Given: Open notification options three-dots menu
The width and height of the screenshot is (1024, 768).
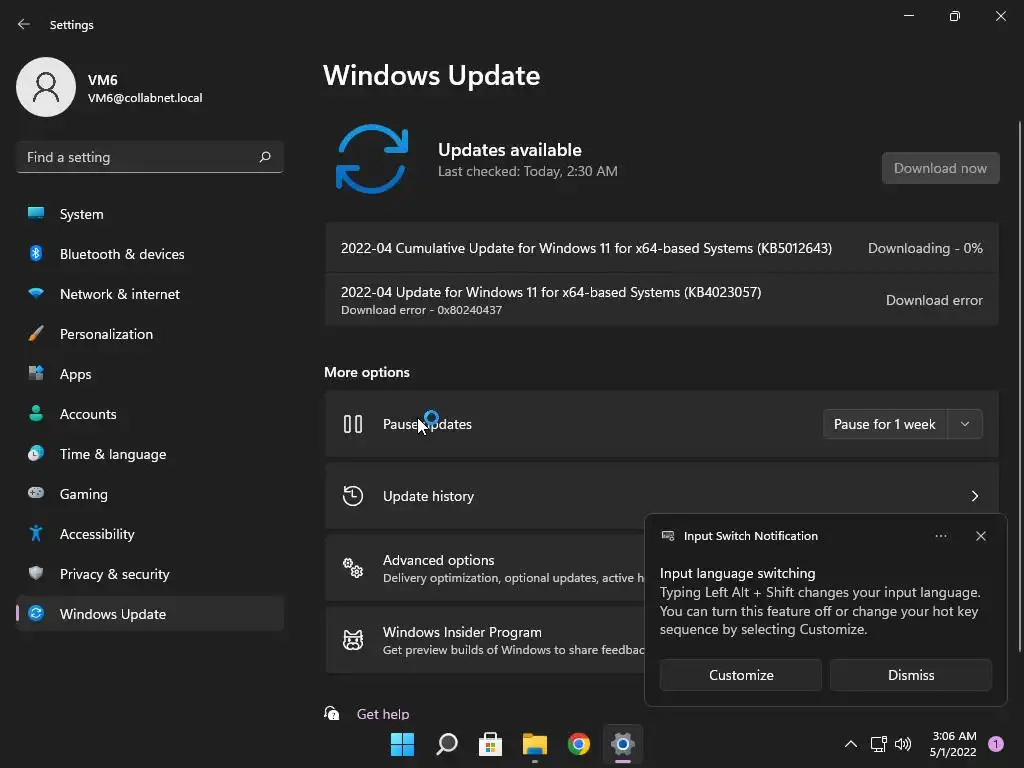Looking at the screenshot, I should (941, 536).
